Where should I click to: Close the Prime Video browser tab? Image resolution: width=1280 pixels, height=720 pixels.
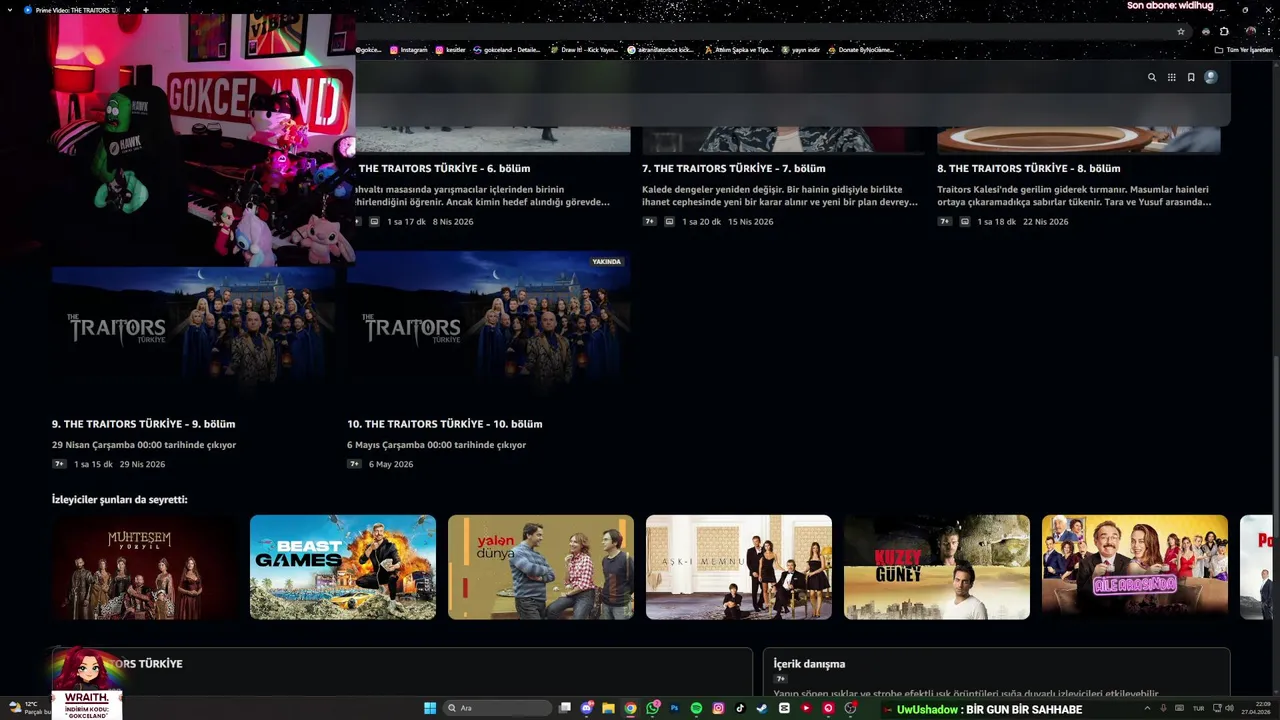[128, 10]
